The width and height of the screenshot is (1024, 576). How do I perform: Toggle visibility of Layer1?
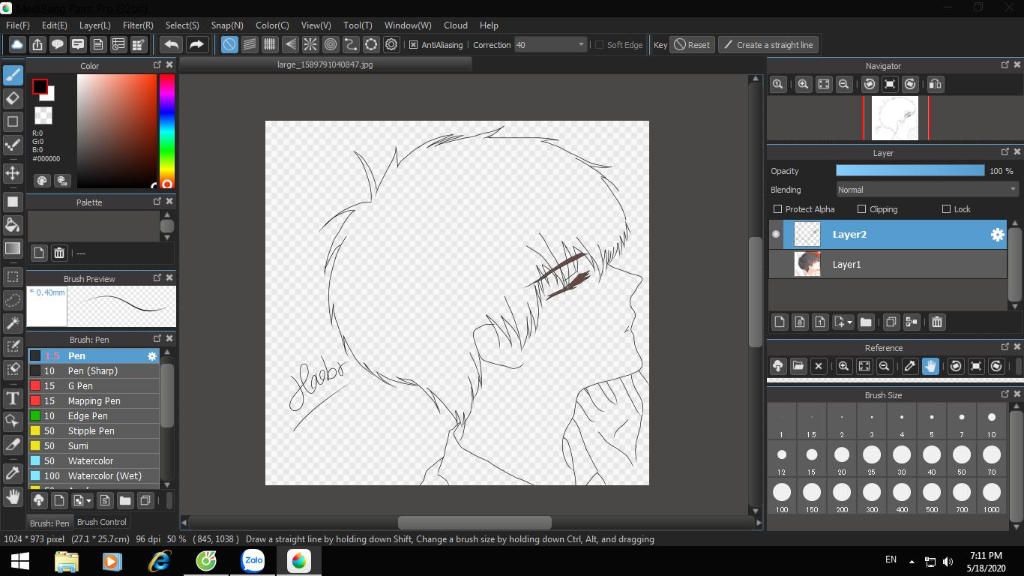click(776, 264)
